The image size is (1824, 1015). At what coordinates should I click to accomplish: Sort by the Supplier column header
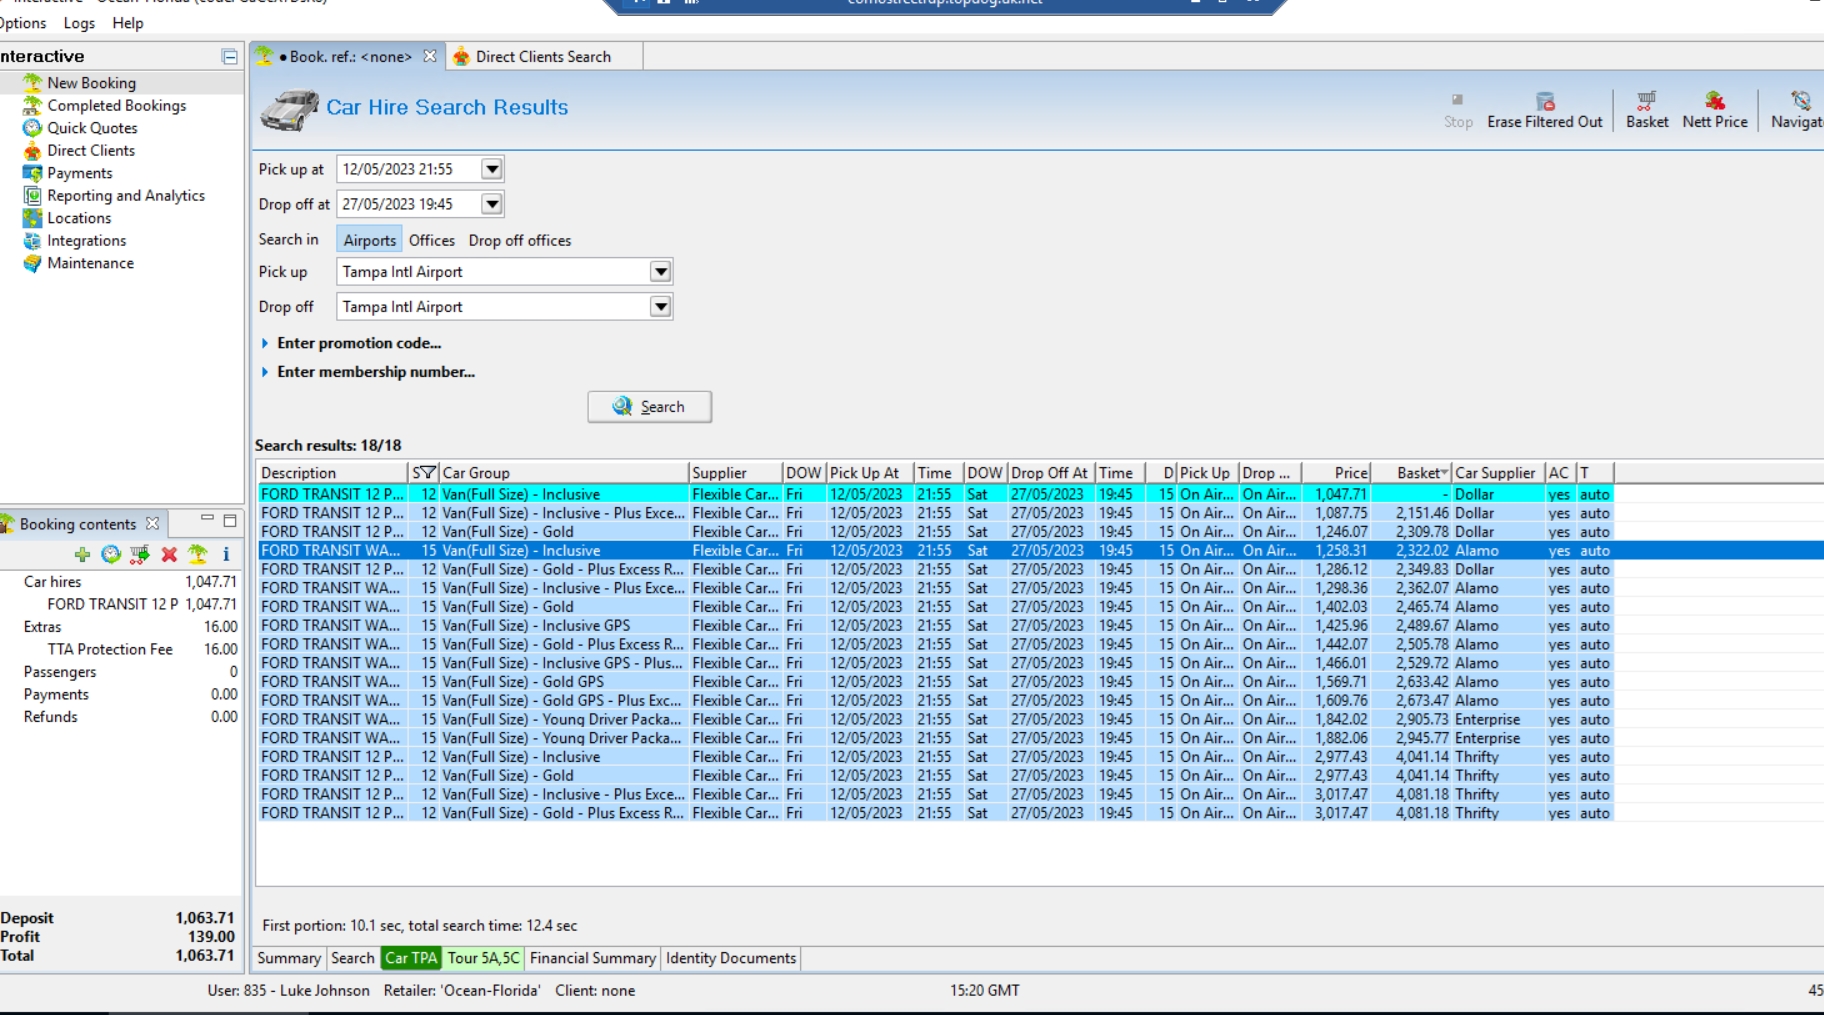(735, 473)
